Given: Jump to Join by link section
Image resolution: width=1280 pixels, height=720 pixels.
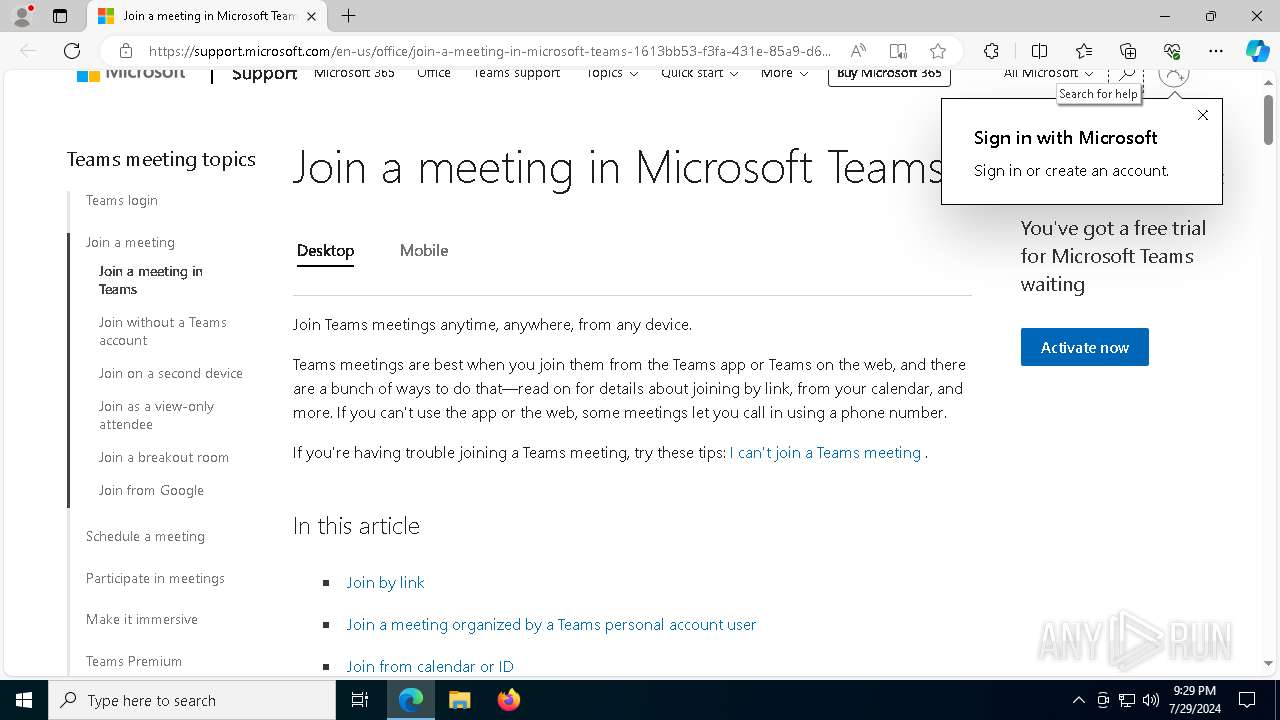Looking at the screenshot, I should 385,582.
